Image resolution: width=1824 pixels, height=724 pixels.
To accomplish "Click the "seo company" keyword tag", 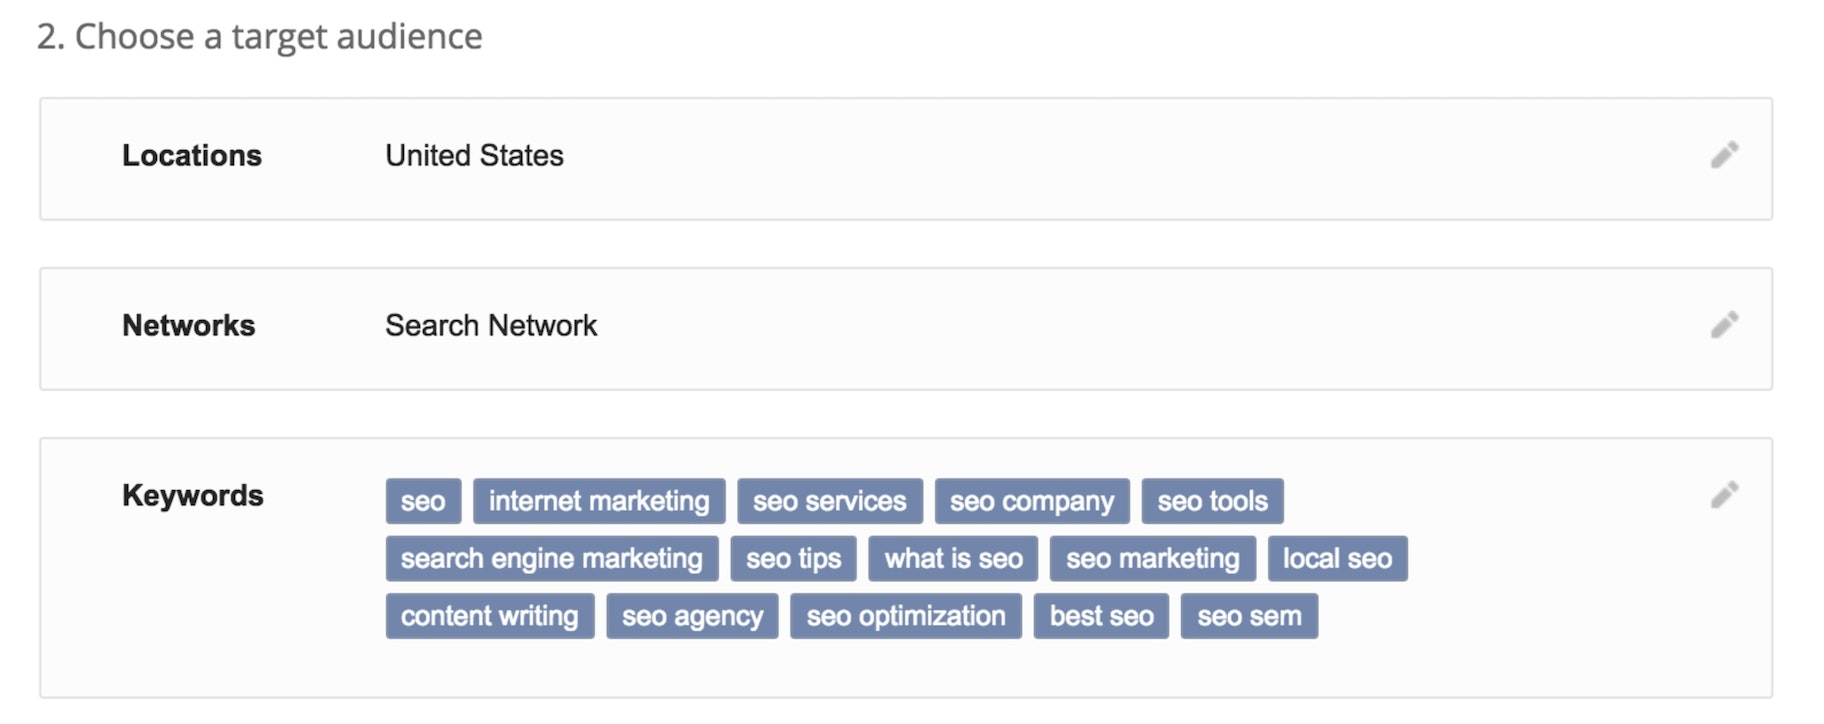I will point(1032,501).
